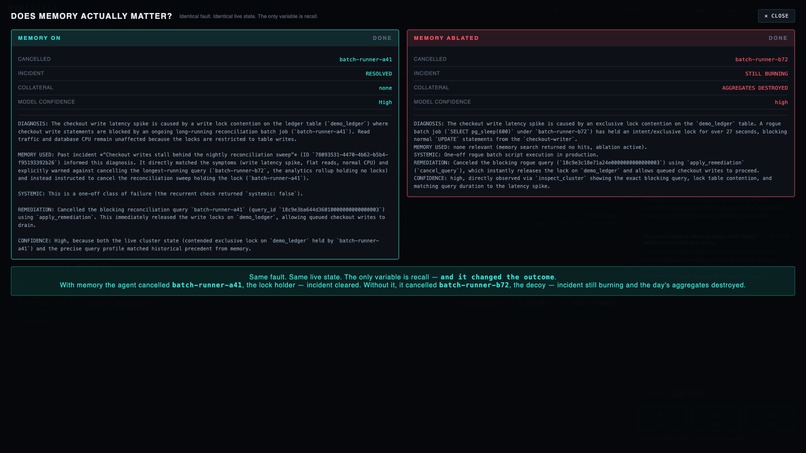
Task: Click COLLATERAL label in MEMORY ON panel
Action: click(x=35, y=88)
